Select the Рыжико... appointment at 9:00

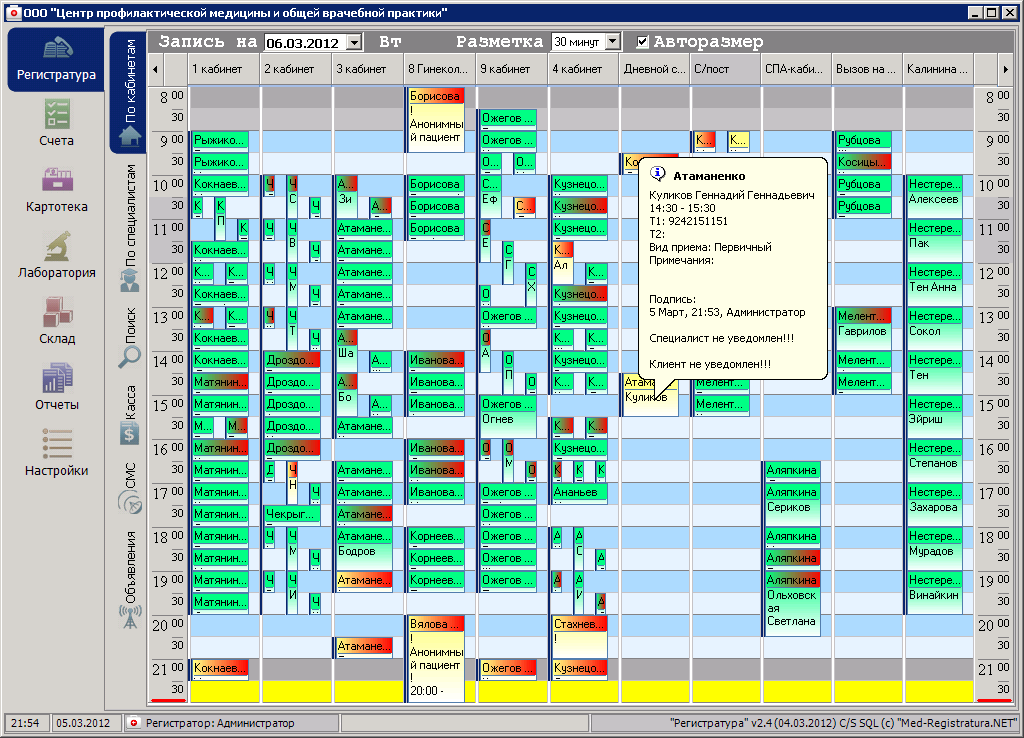(220, 140)
